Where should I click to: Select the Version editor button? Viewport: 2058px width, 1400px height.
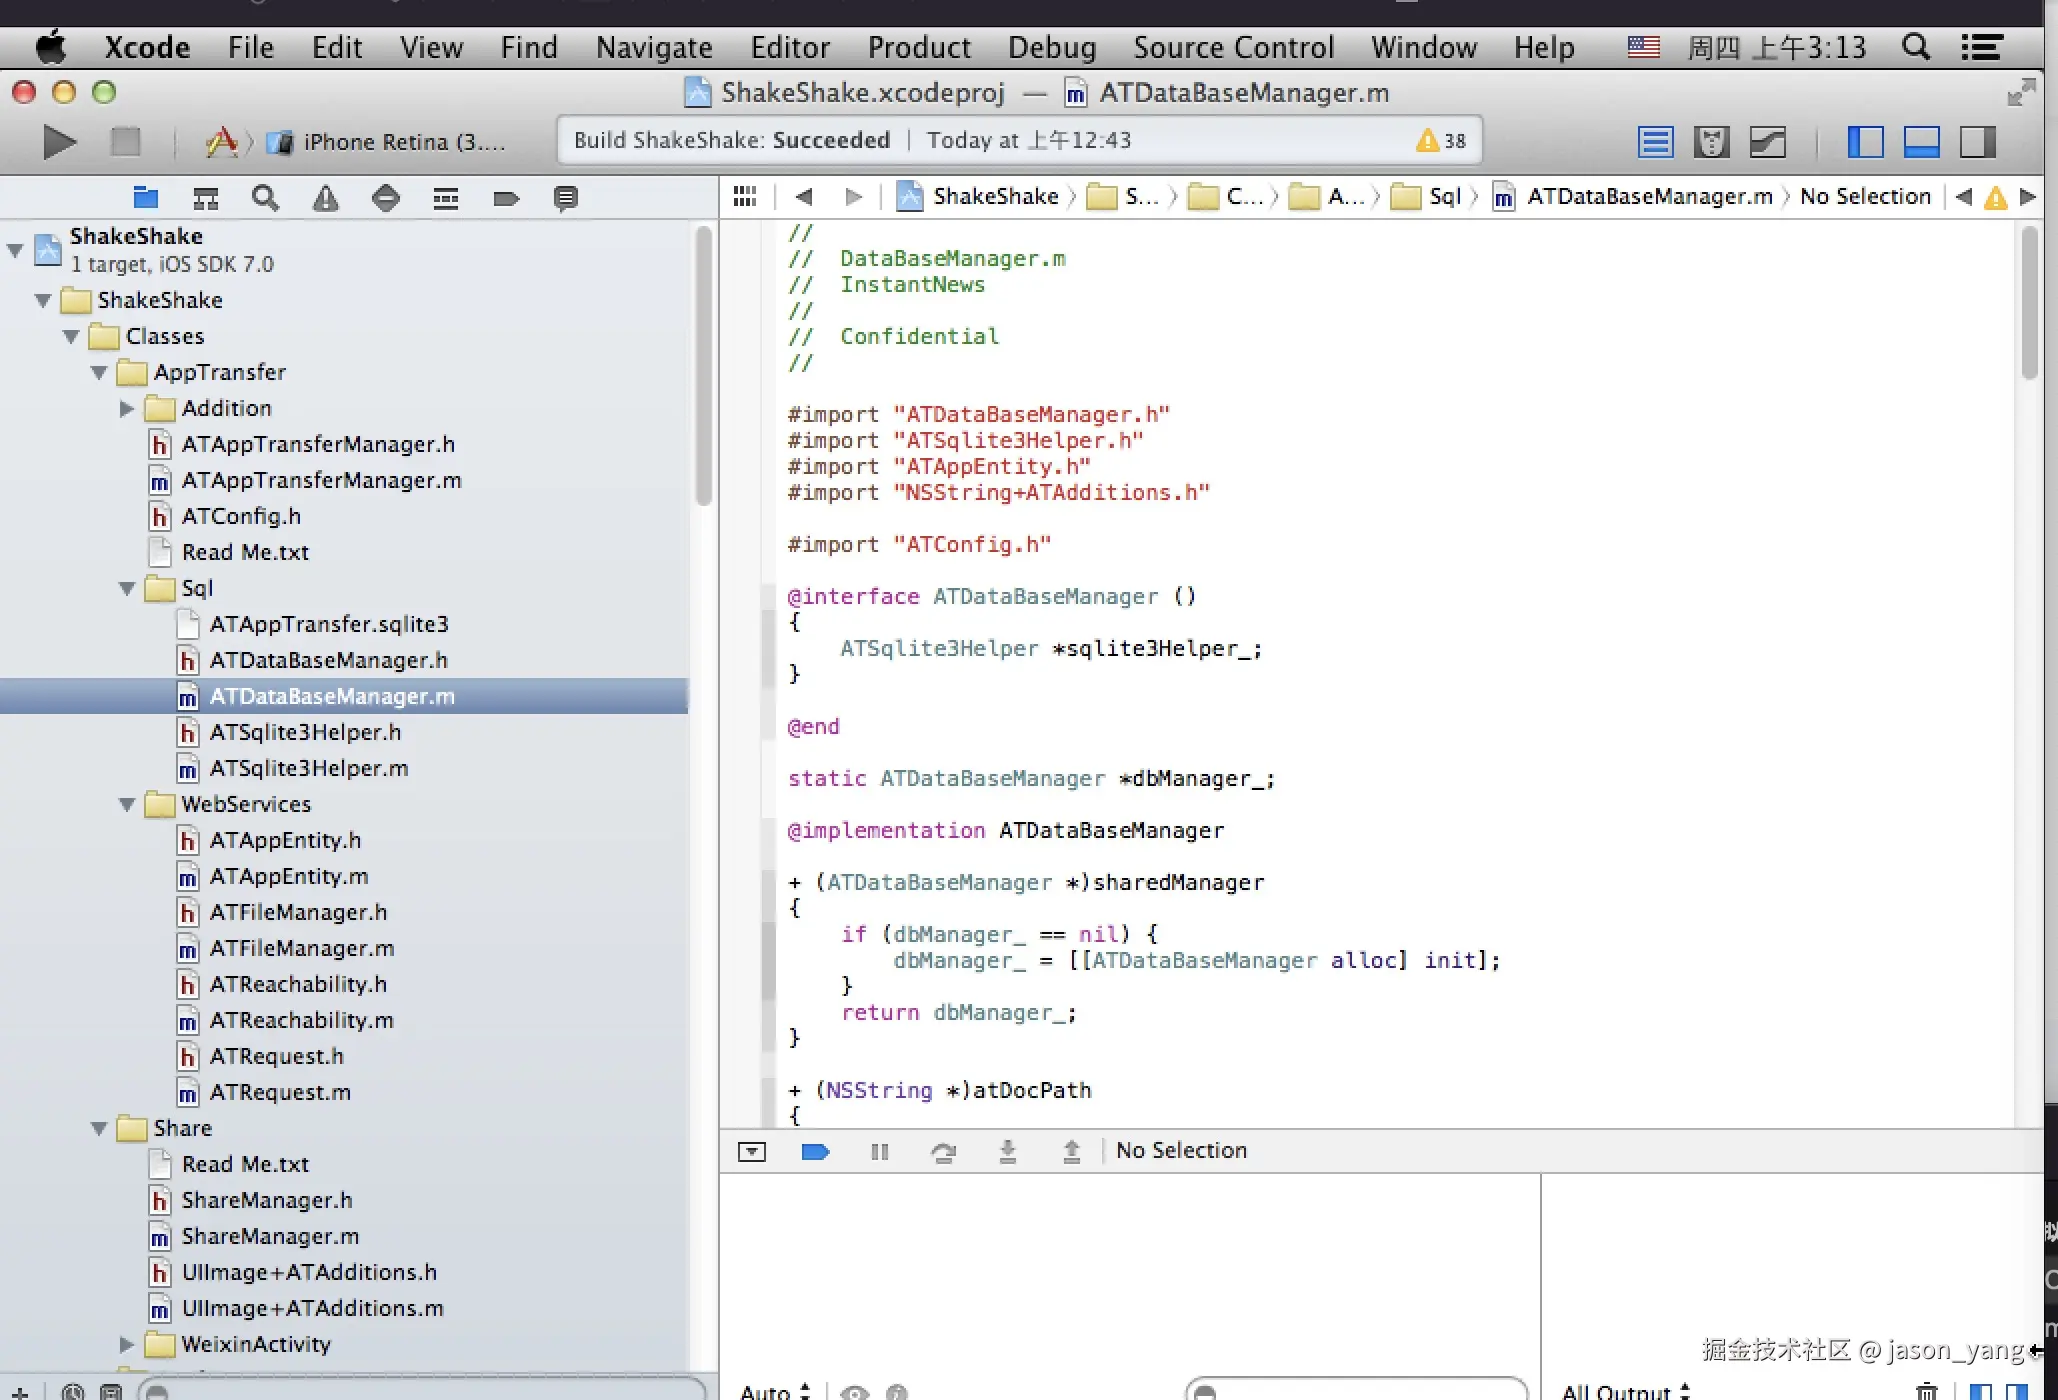tap(1768, 142)
